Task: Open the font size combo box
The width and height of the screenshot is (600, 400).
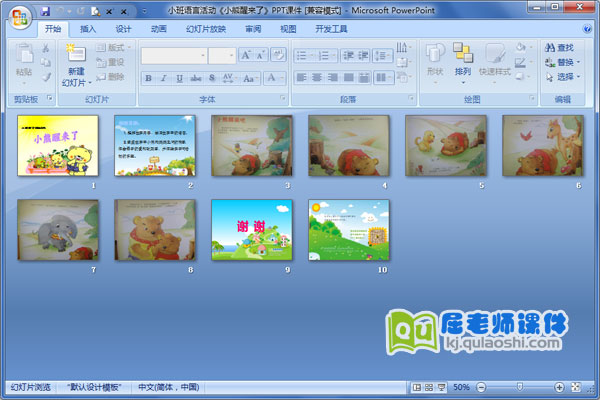Action: [x=222, y=56]
